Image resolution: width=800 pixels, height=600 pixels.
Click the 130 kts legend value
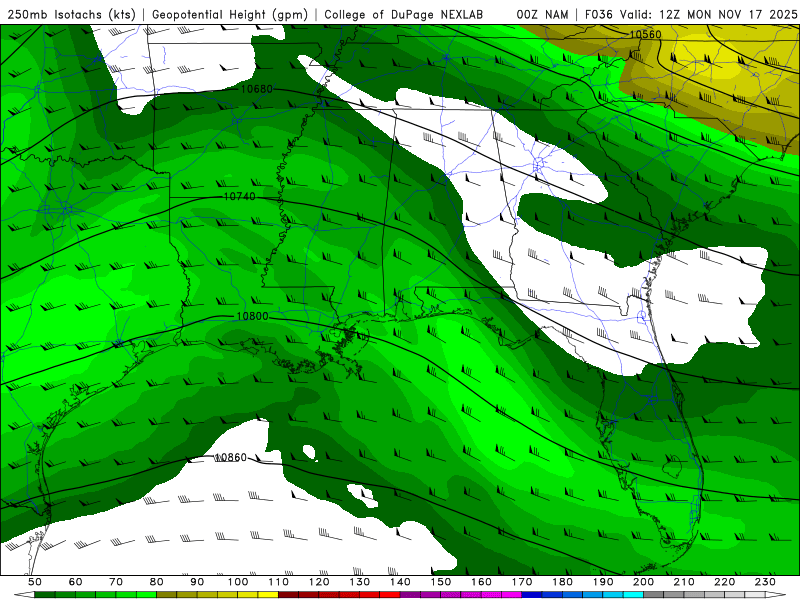[359, 582]
